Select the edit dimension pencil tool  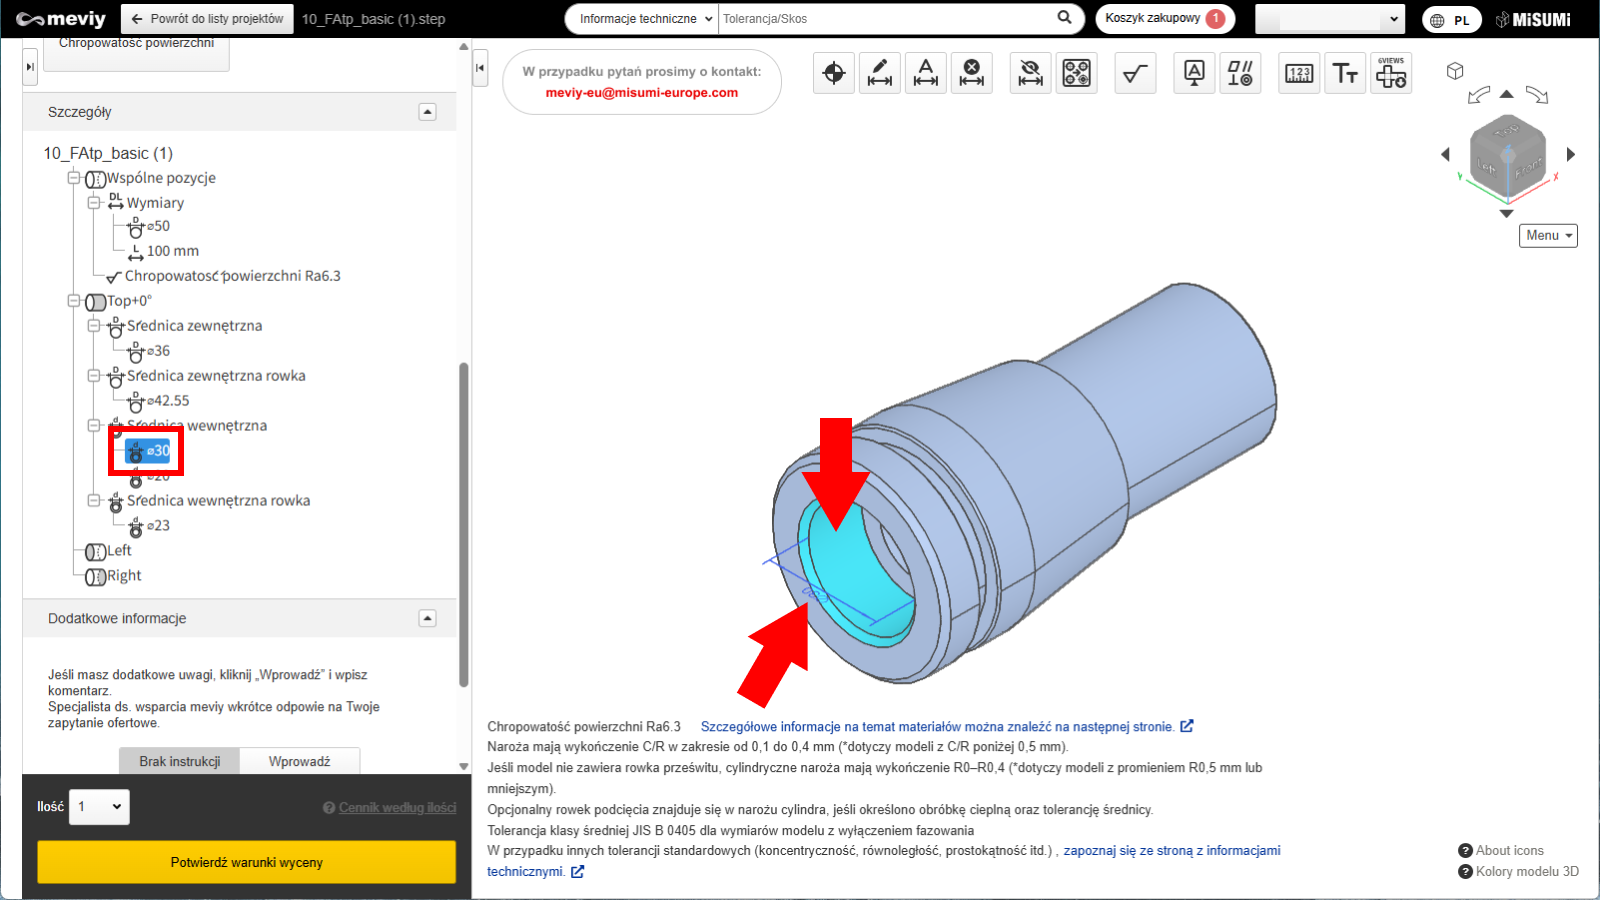tap(880, 73)
